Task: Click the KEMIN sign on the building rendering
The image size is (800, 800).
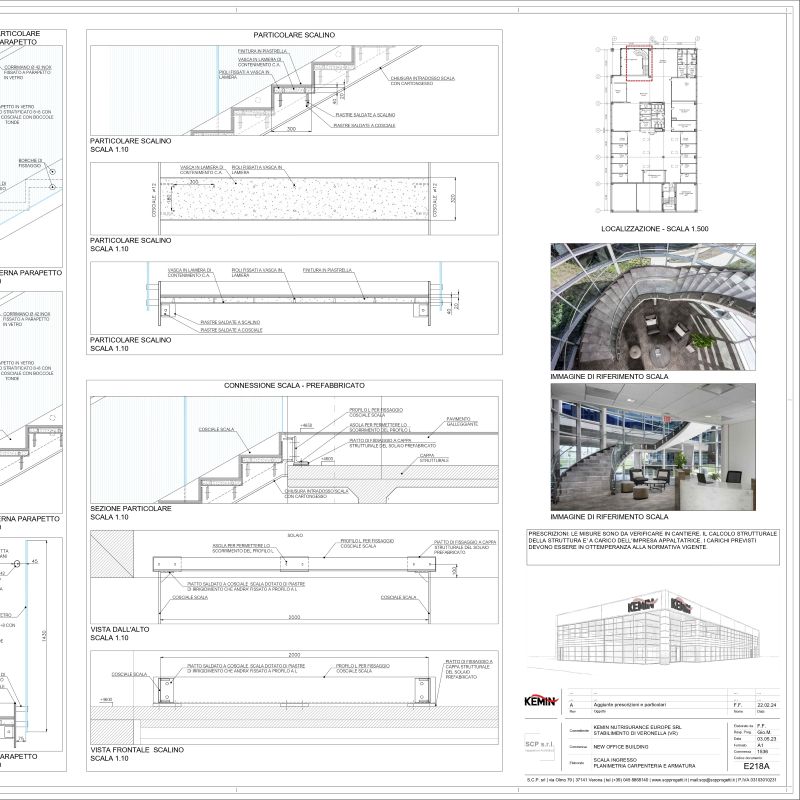Action: click(639, 605)
